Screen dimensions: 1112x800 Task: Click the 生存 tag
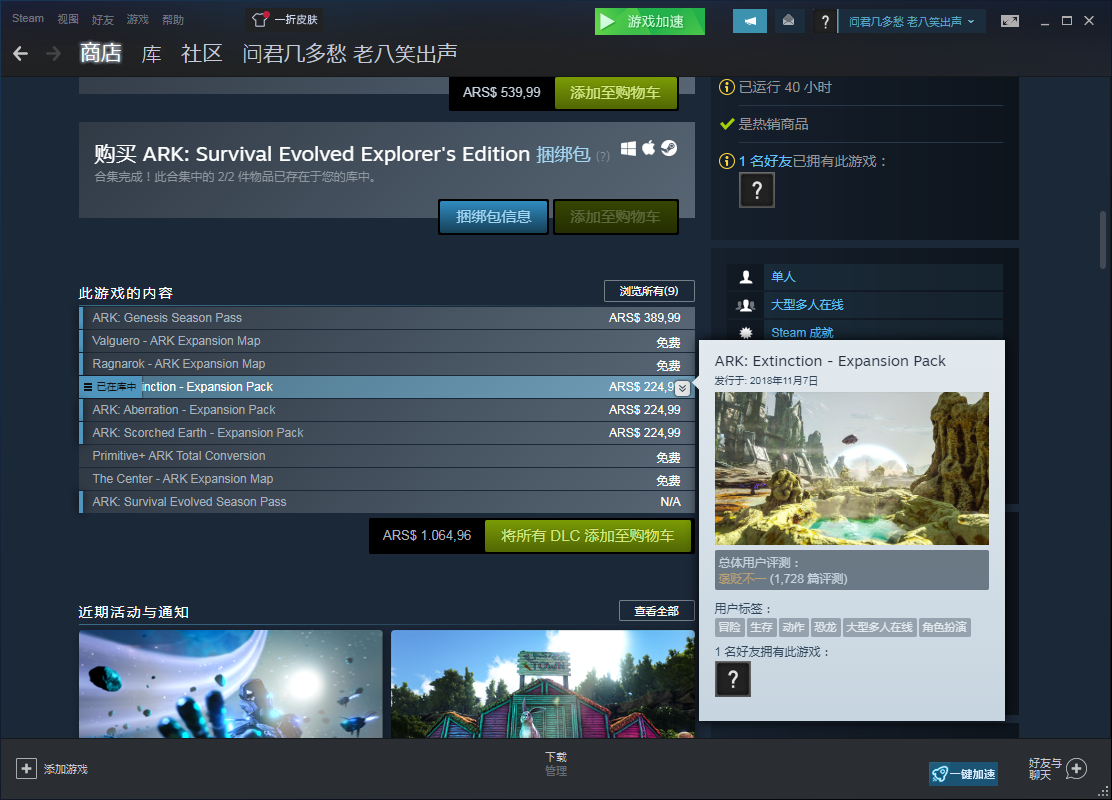(x=762, y=627)
